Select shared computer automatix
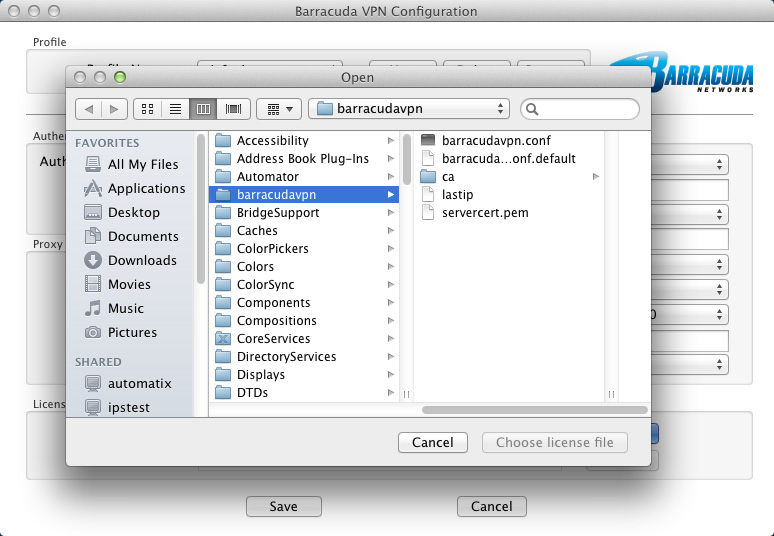Screen dimensions: 774x536 (128, 383)
